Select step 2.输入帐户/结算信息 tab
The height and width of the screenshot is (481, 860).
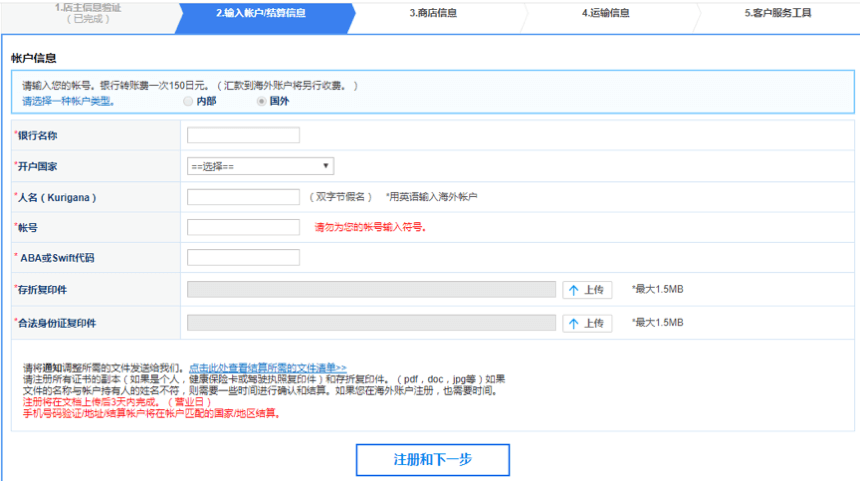point(261,14)
